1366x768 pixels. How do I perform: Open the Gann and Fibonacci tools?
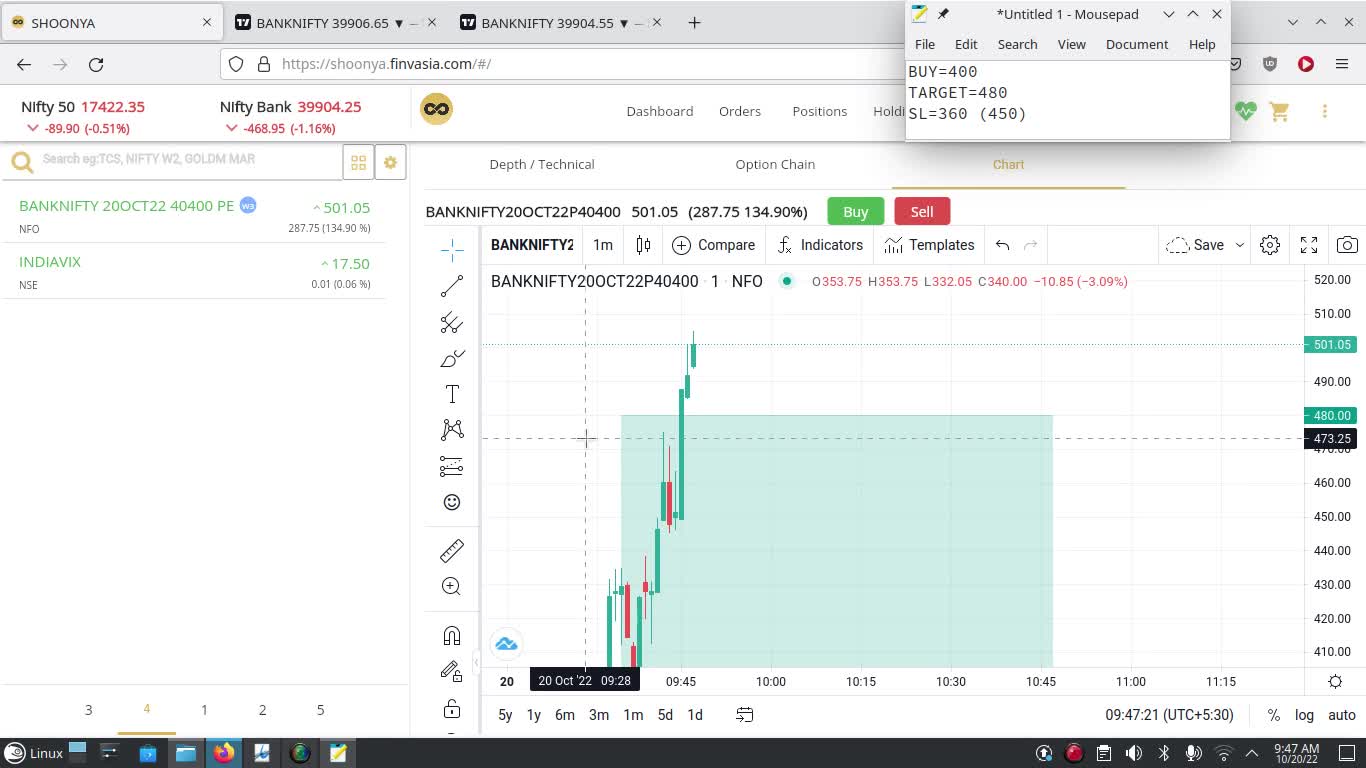(452, 322)
